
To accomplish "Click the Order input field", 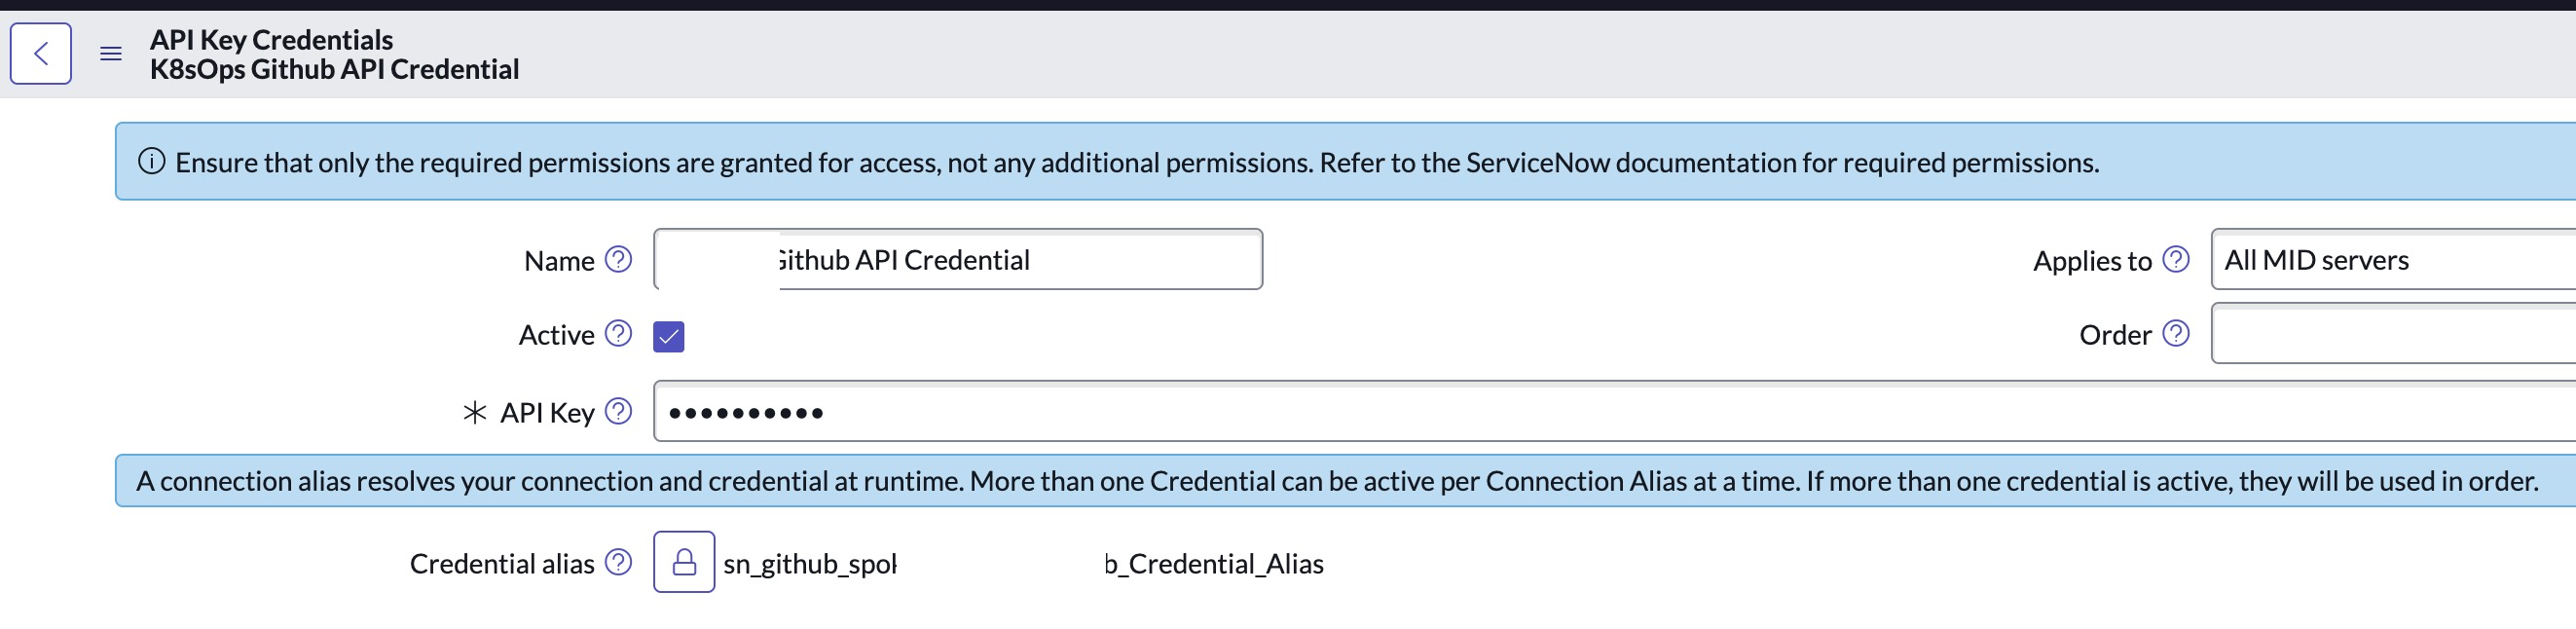I will (x=2392, y=335).
